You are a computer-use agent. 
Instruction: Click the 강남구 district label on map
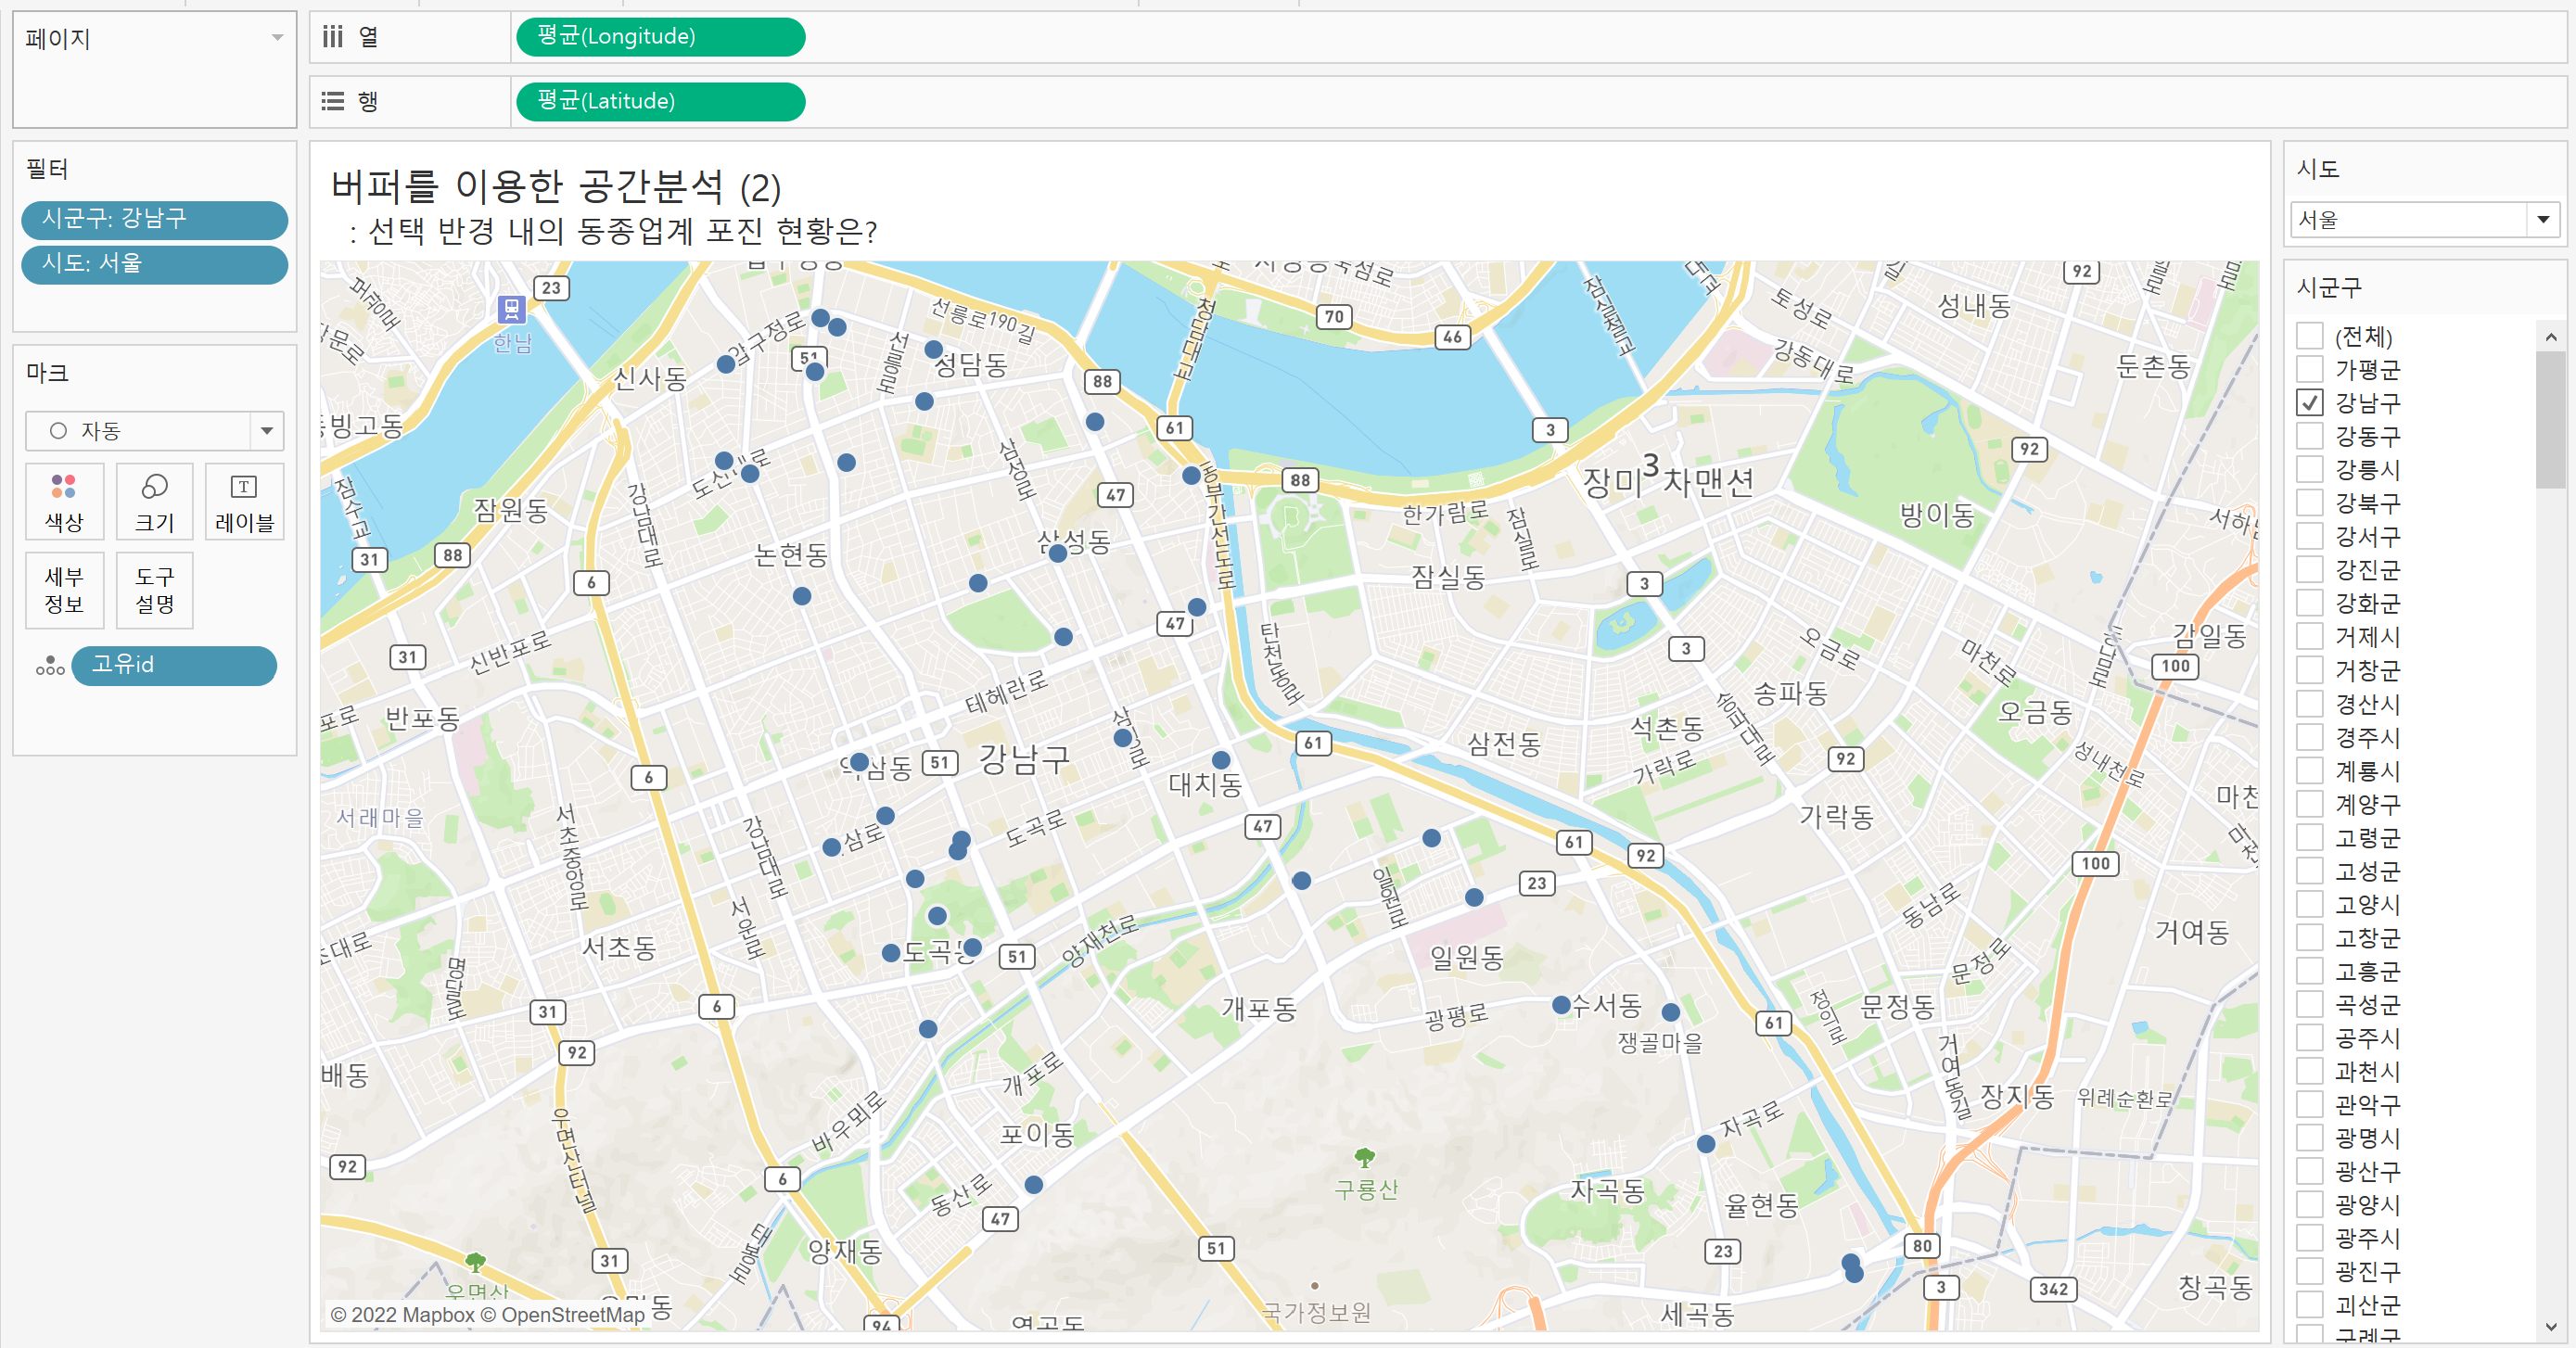click(1024, 759)
